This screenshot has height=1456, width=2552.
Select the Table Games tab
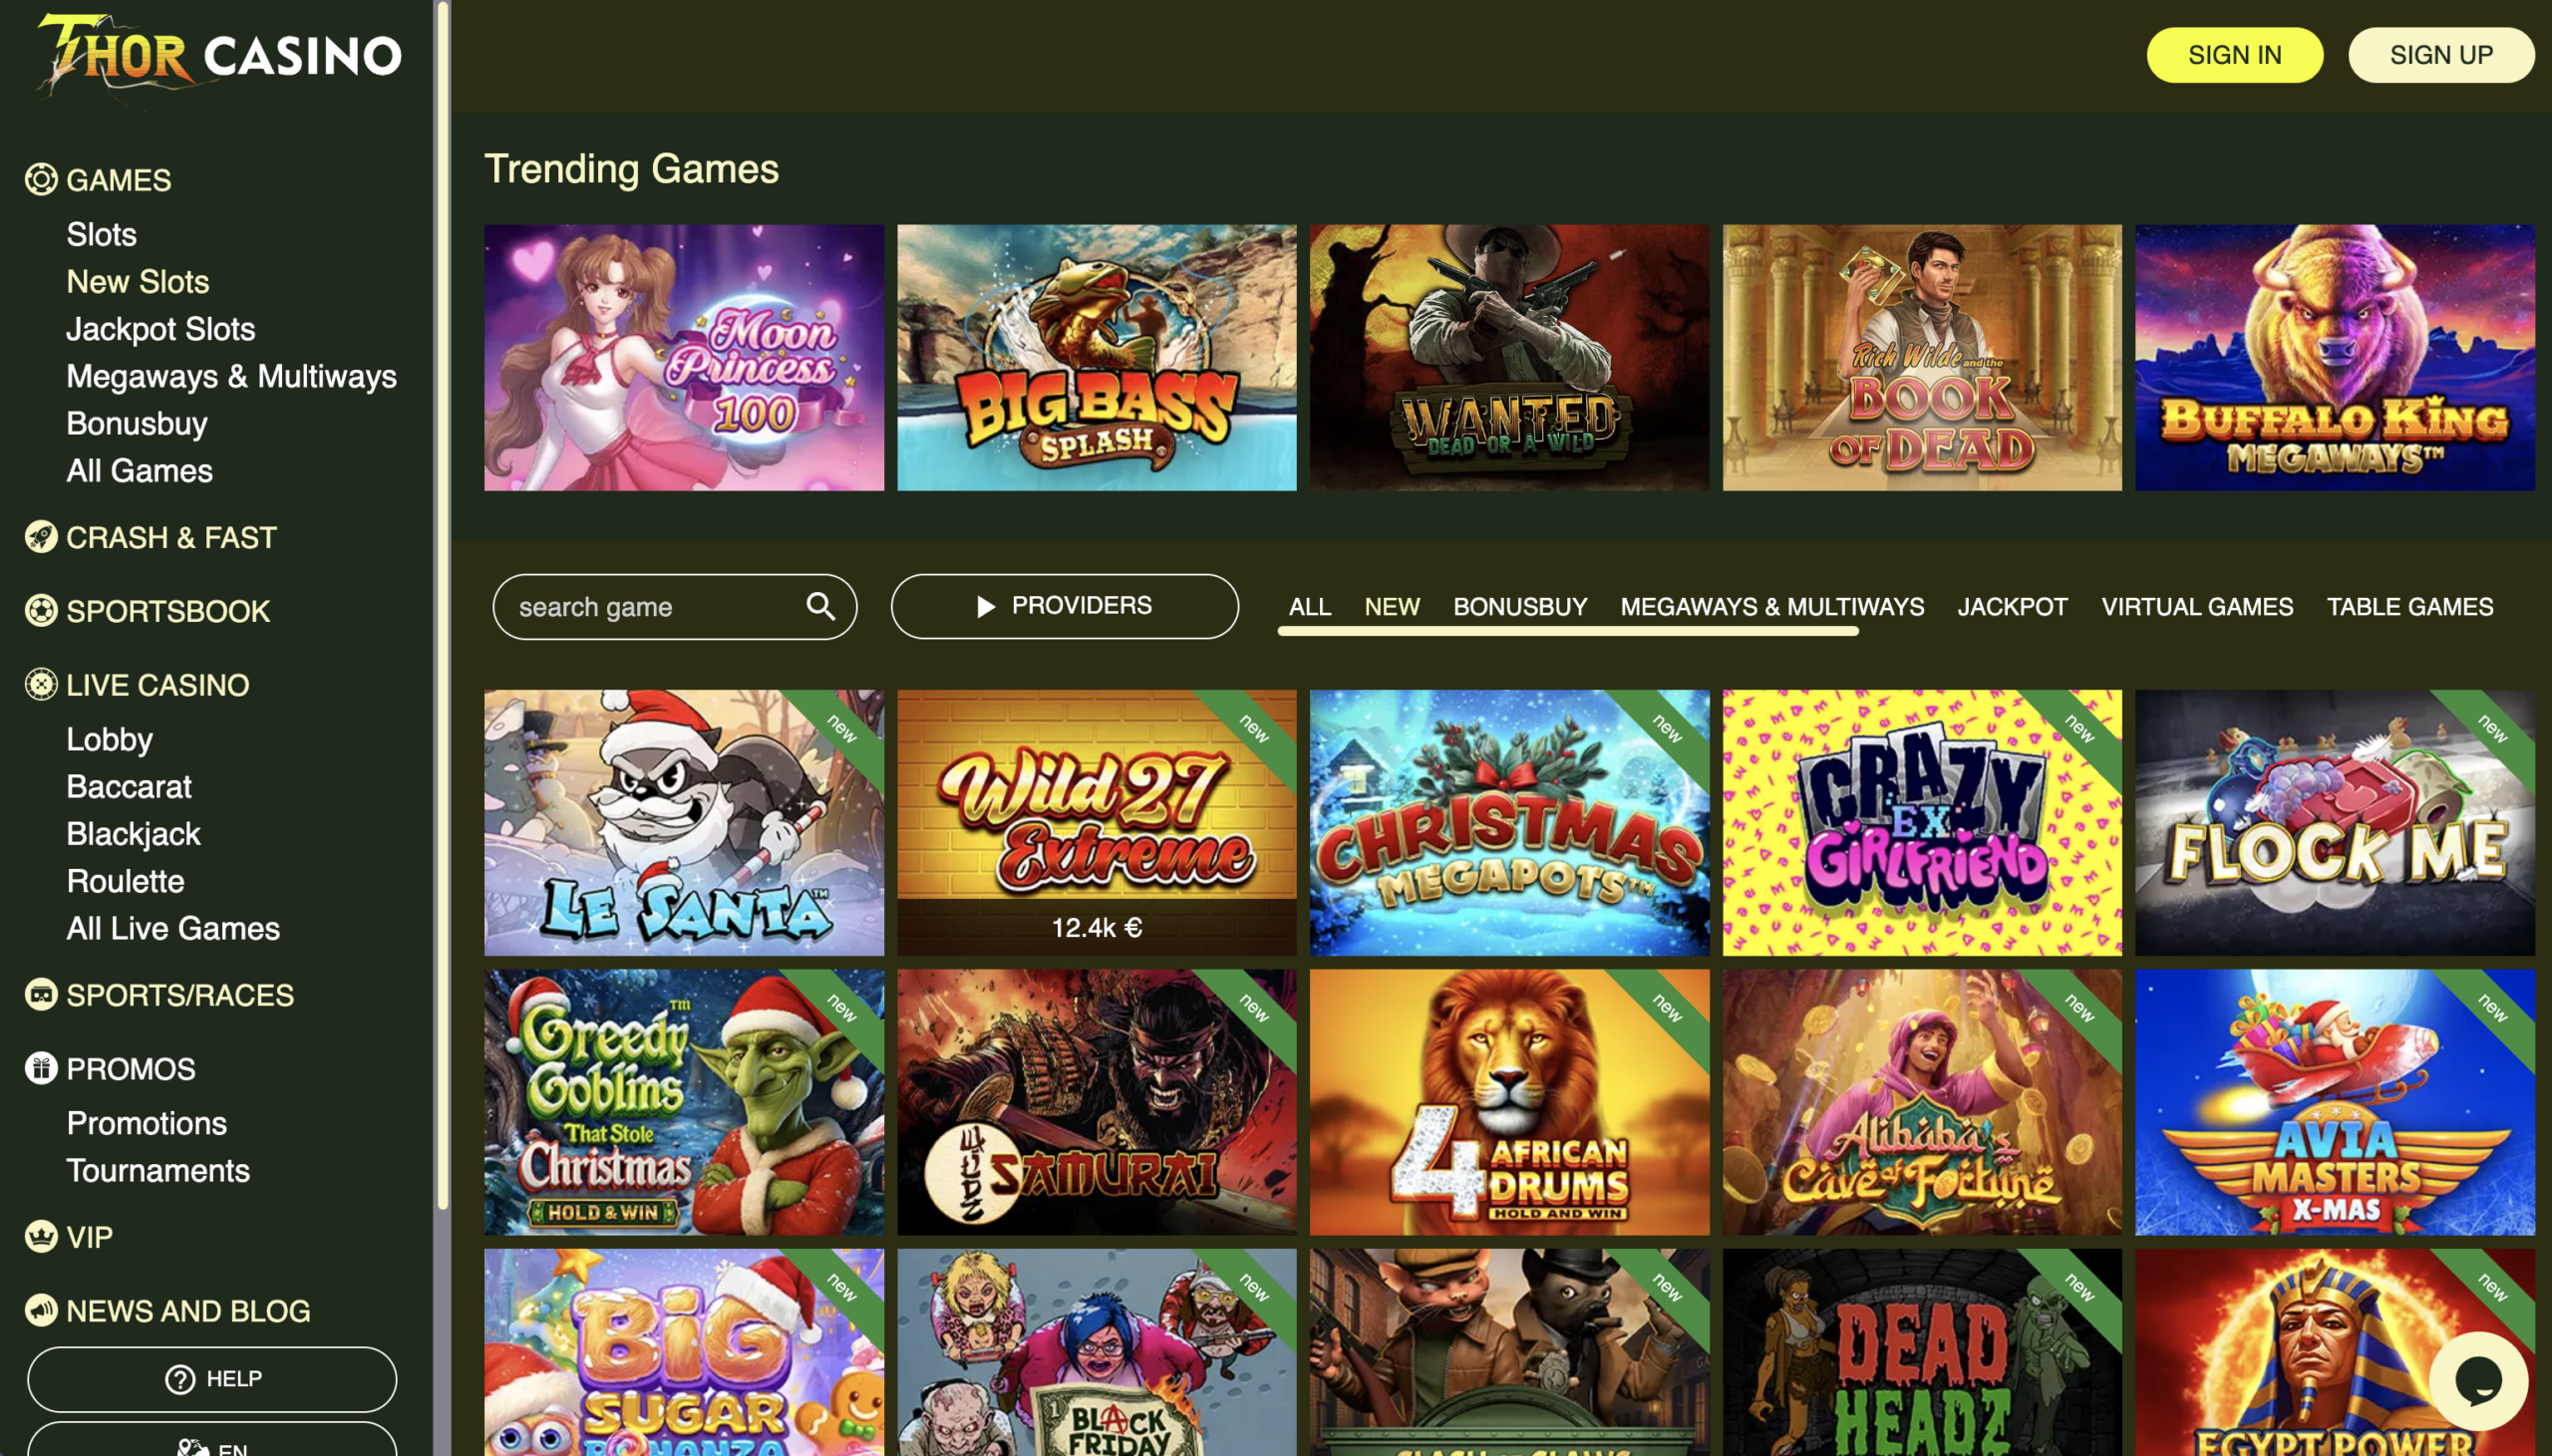[2409, 607]
